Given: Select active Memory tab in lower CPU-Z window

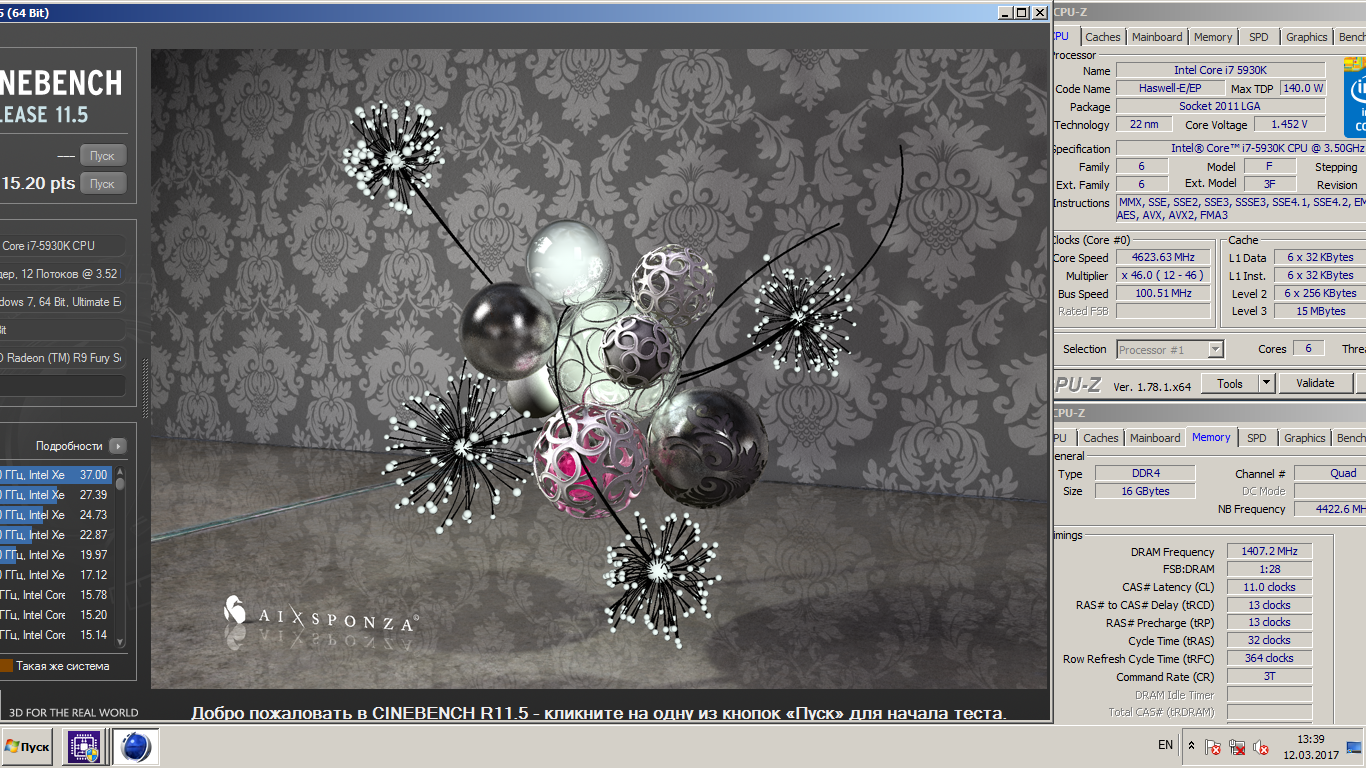Looking at the screenshot, I should tap(1211, 437).
